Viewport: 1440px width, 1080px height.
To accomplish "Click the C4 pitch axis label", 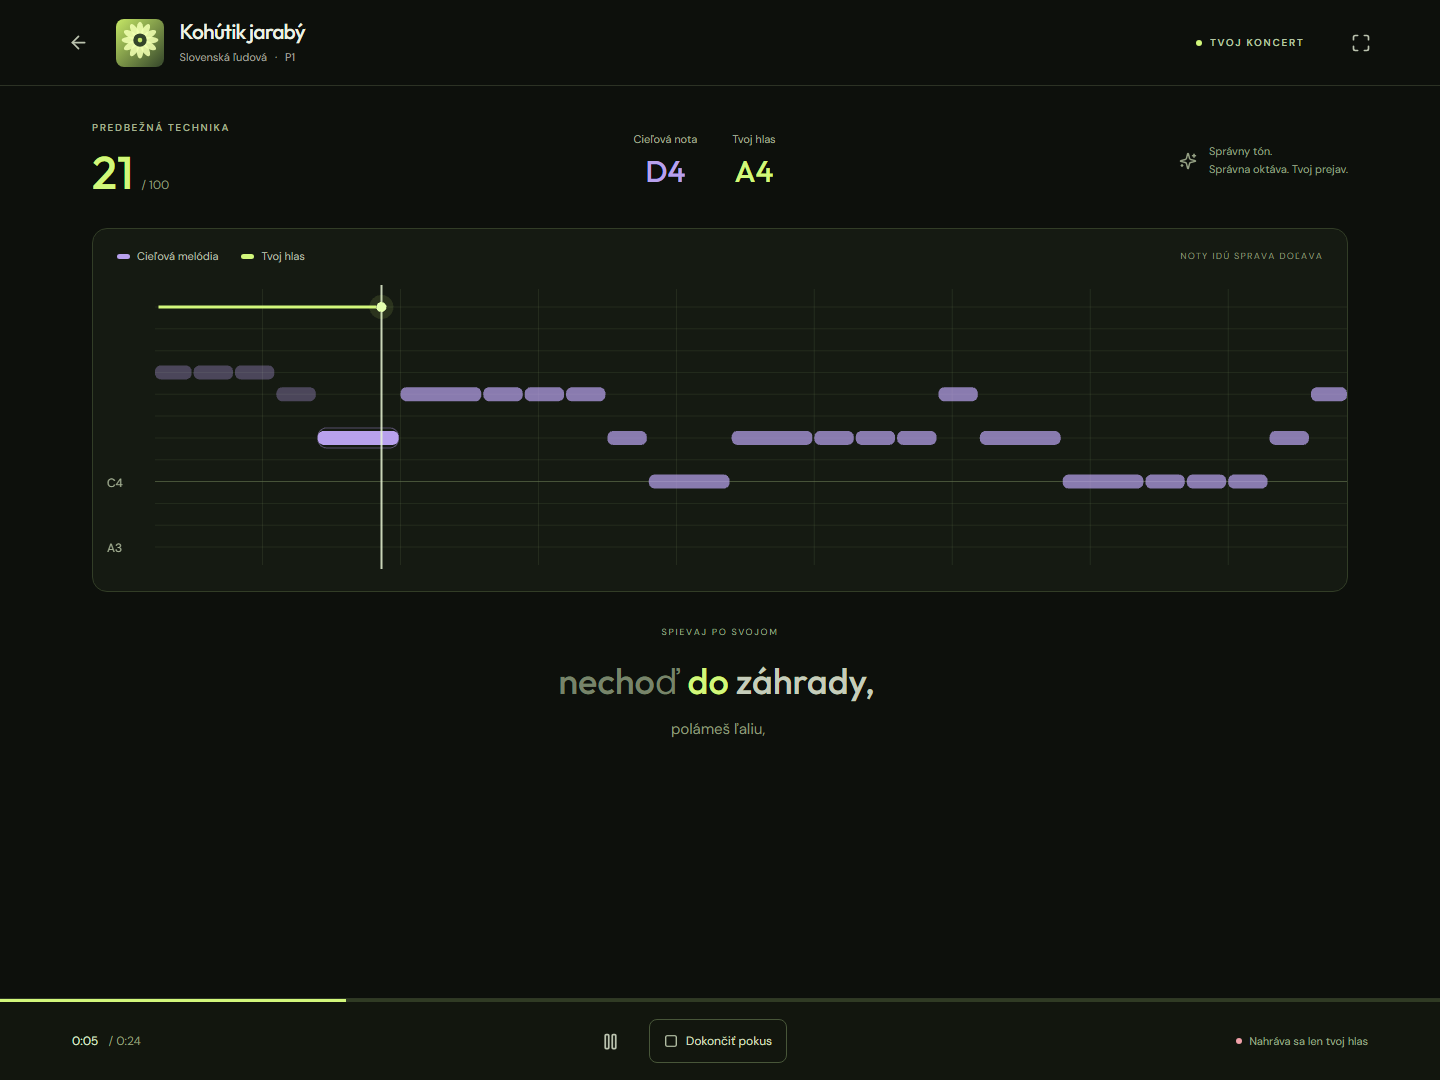I will point(115,483).
